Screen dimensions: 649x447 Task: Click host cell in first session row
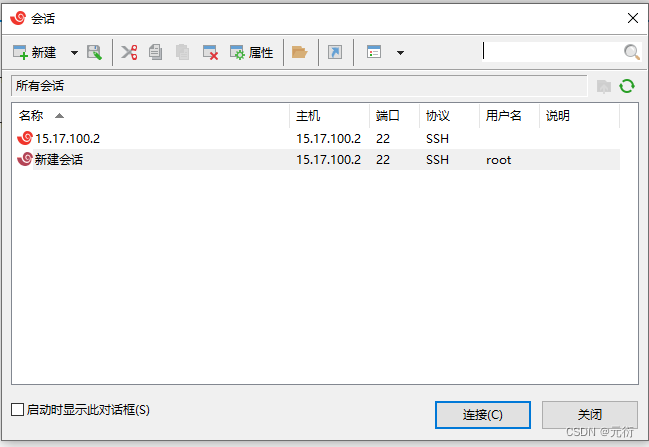pos(328,139)
